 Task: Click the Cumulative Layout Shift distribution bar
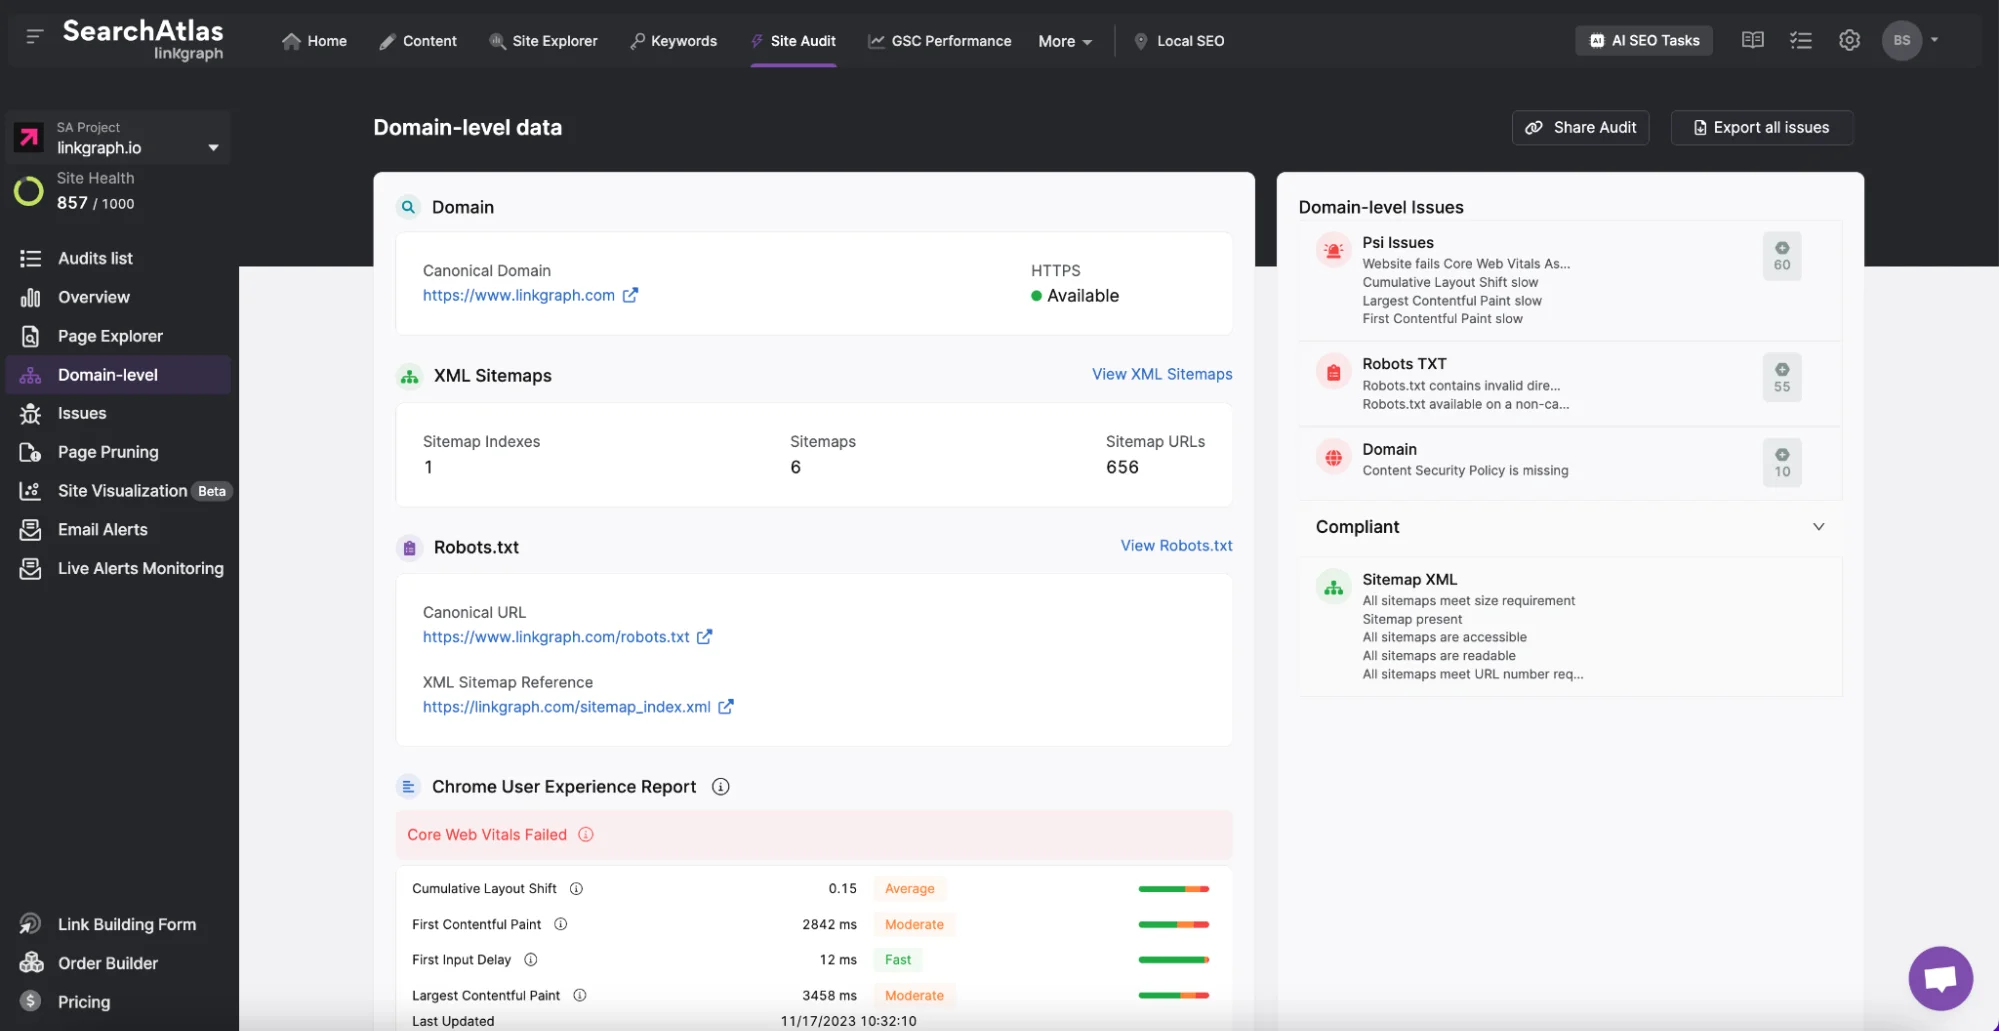pos(1174,889)
